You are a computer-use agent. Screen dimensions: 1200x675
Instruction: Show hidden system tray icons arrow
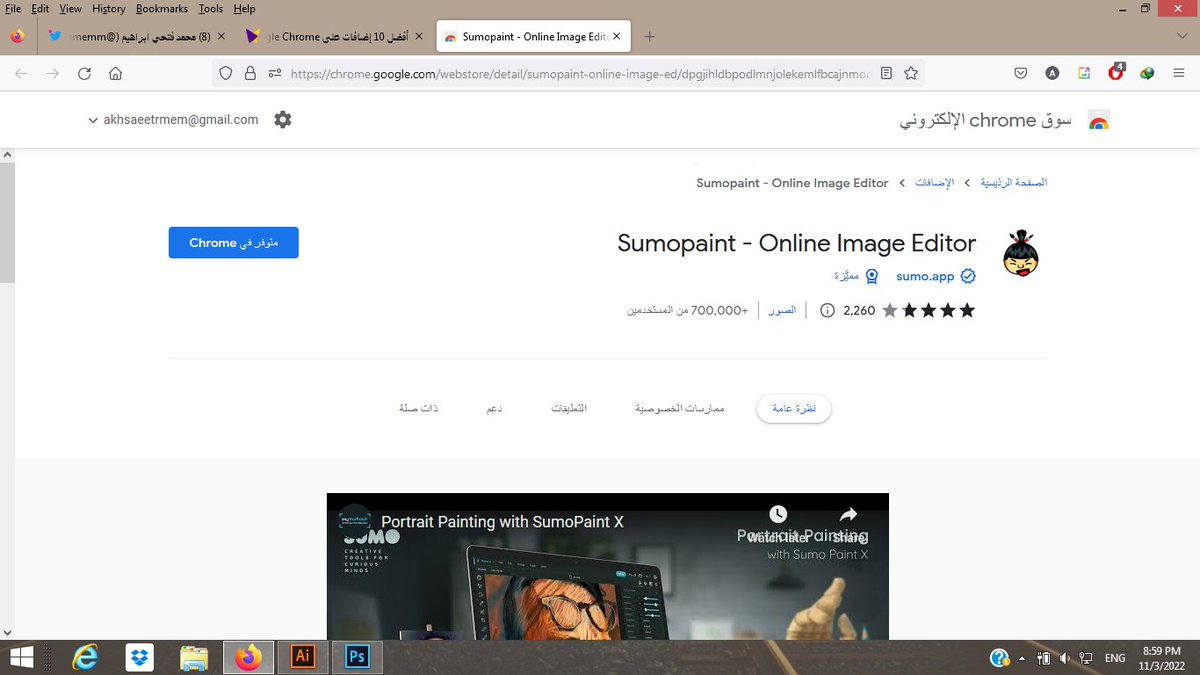pyautogui.click(x=1022, y=658)
